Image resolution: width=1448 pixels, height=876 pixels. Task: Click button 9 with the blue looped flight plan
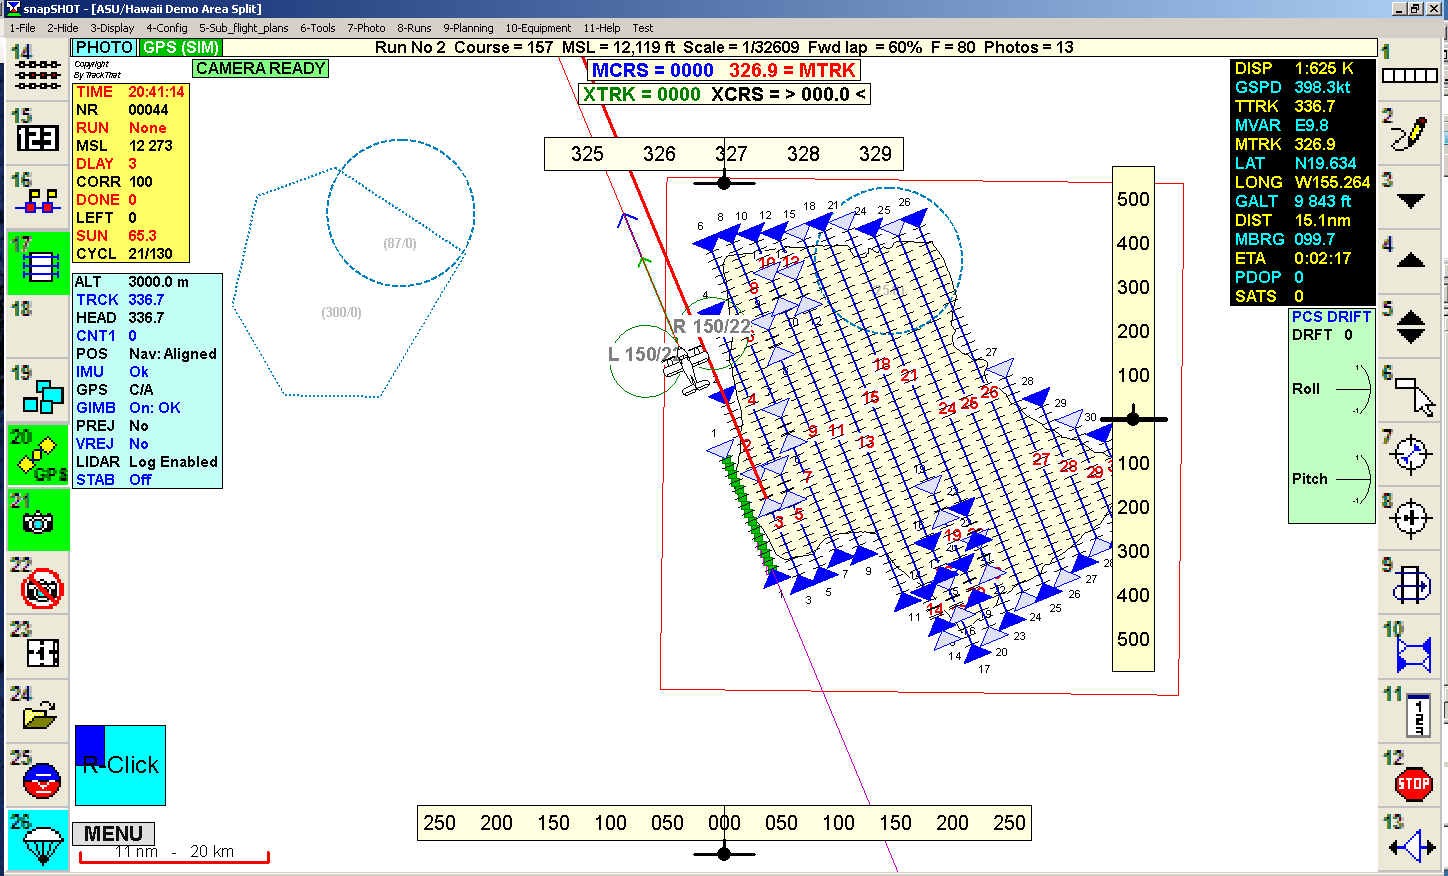pos(1409,583)
